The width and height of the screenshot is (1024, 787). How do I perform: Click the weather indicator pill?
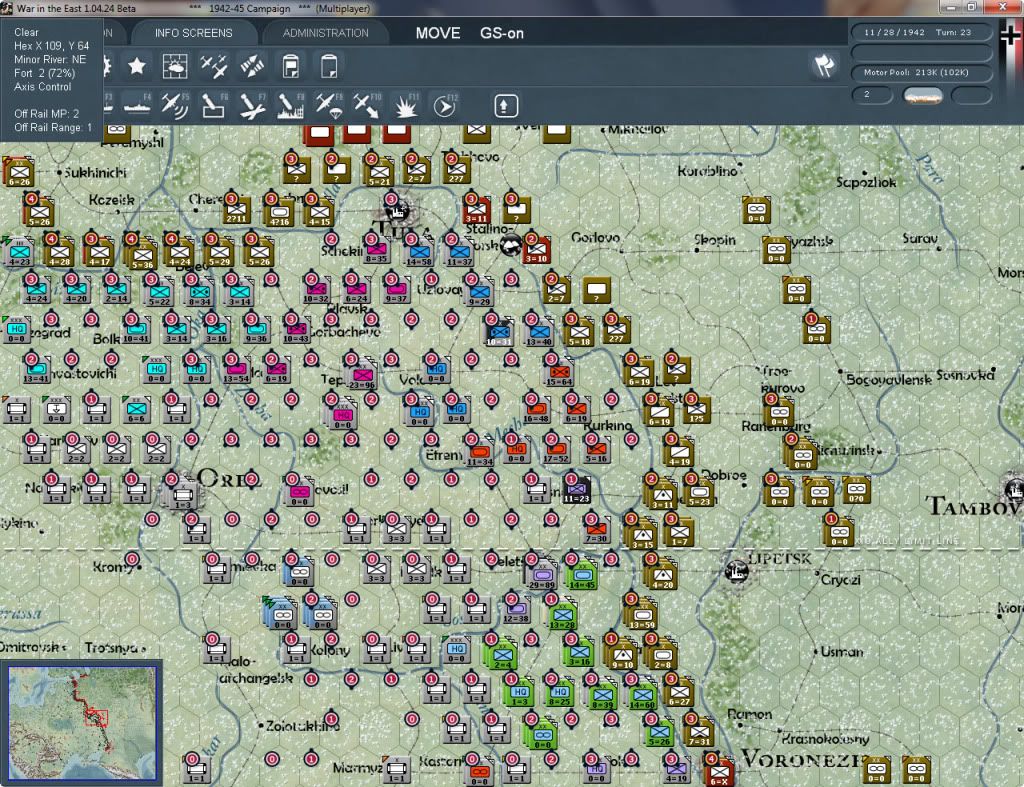point(923,96)
